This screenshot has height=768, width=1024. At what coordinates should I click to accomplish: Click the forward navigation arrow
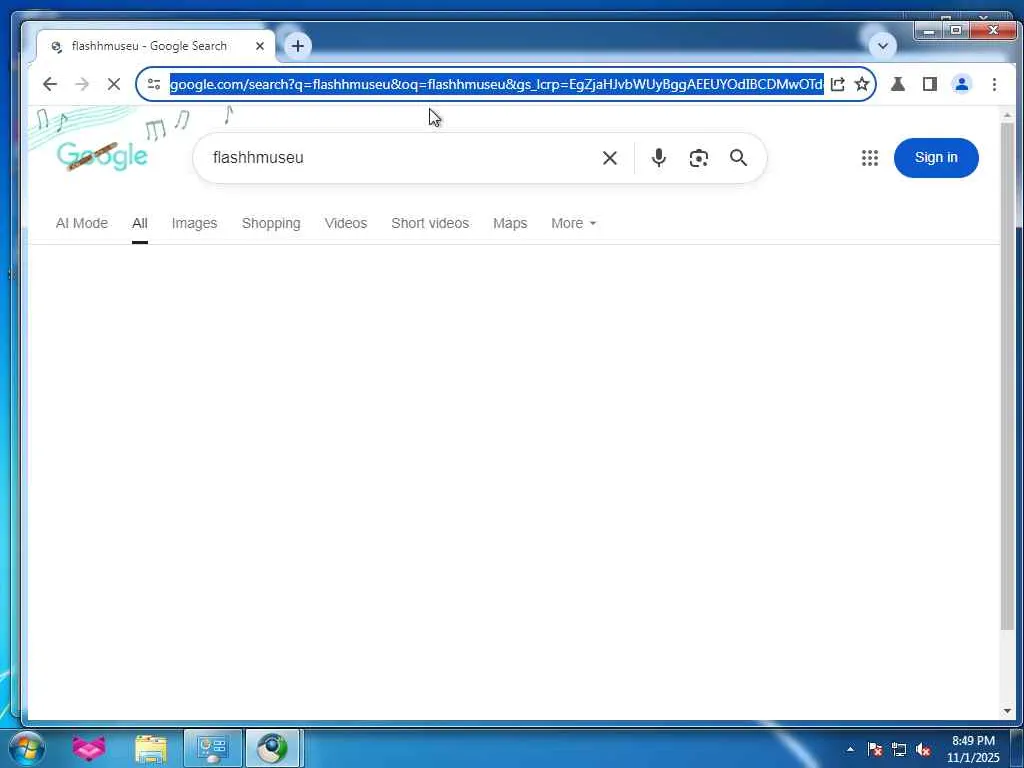(x=82, y=84)
